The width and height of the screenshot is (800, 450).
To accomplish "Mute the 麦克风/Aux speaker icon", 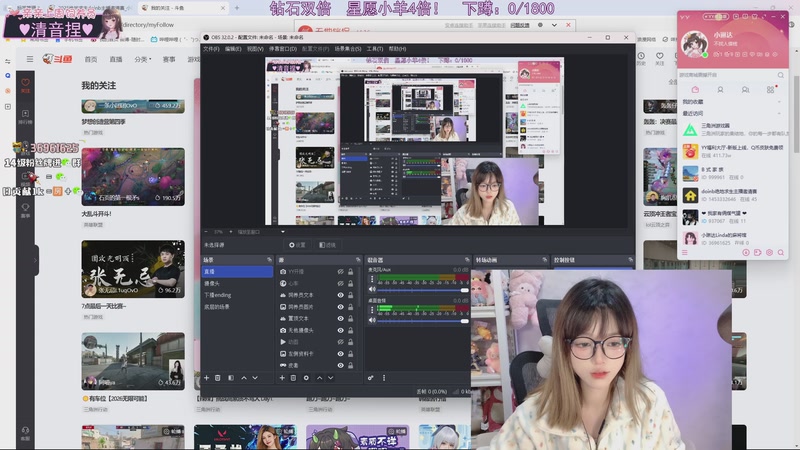I will pos(372,289).
